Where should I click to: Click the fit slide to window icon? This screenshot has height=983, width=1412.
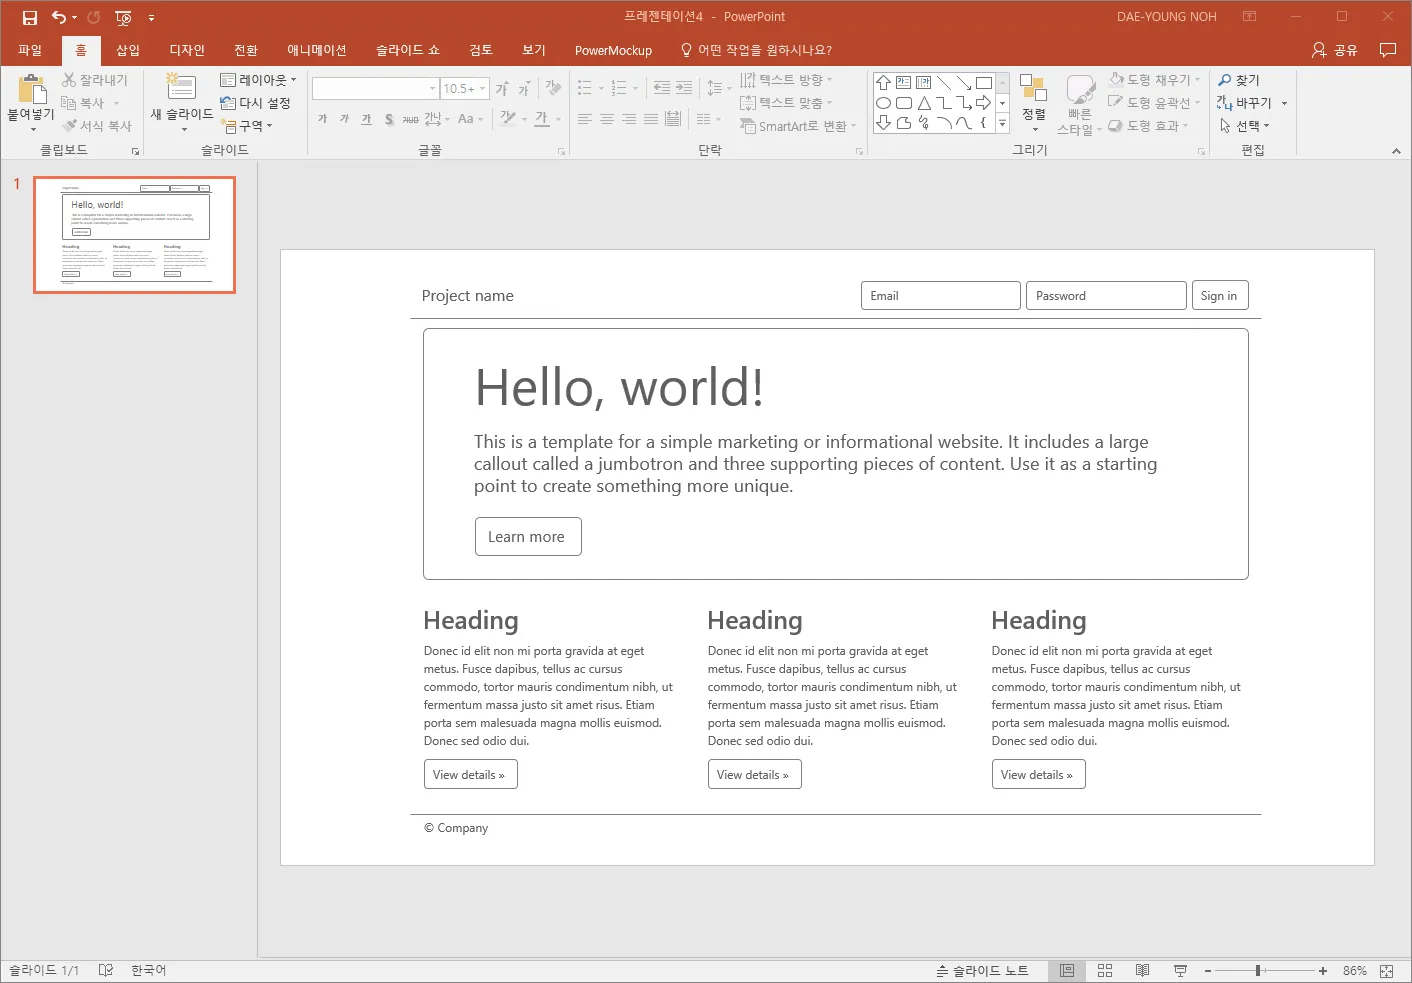(1386, 971)
